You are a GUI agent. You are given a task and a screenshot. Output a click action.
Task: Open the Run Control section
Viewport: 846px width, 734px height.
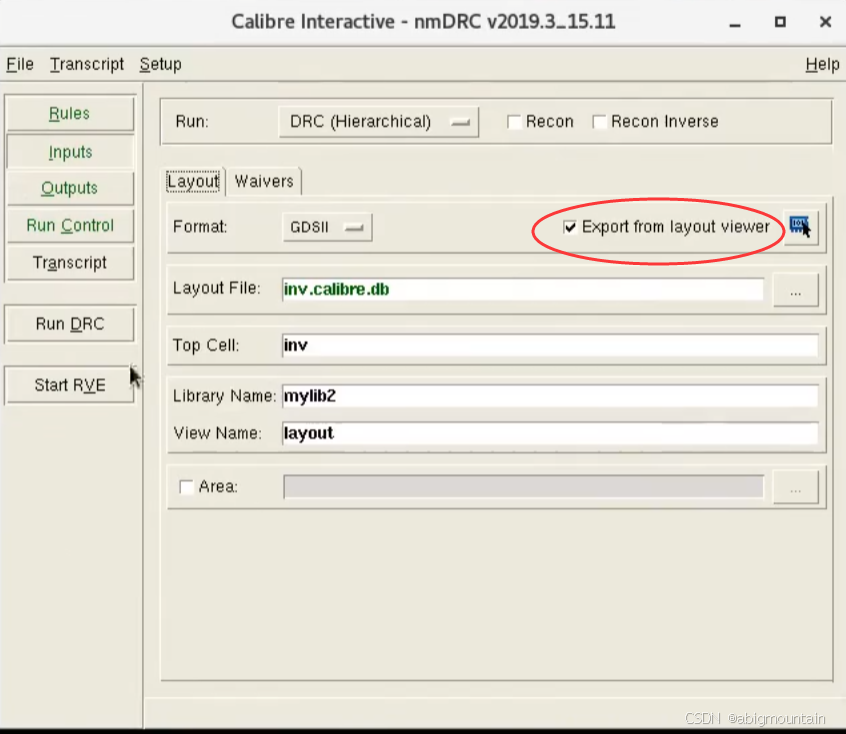tap(69, 225)
